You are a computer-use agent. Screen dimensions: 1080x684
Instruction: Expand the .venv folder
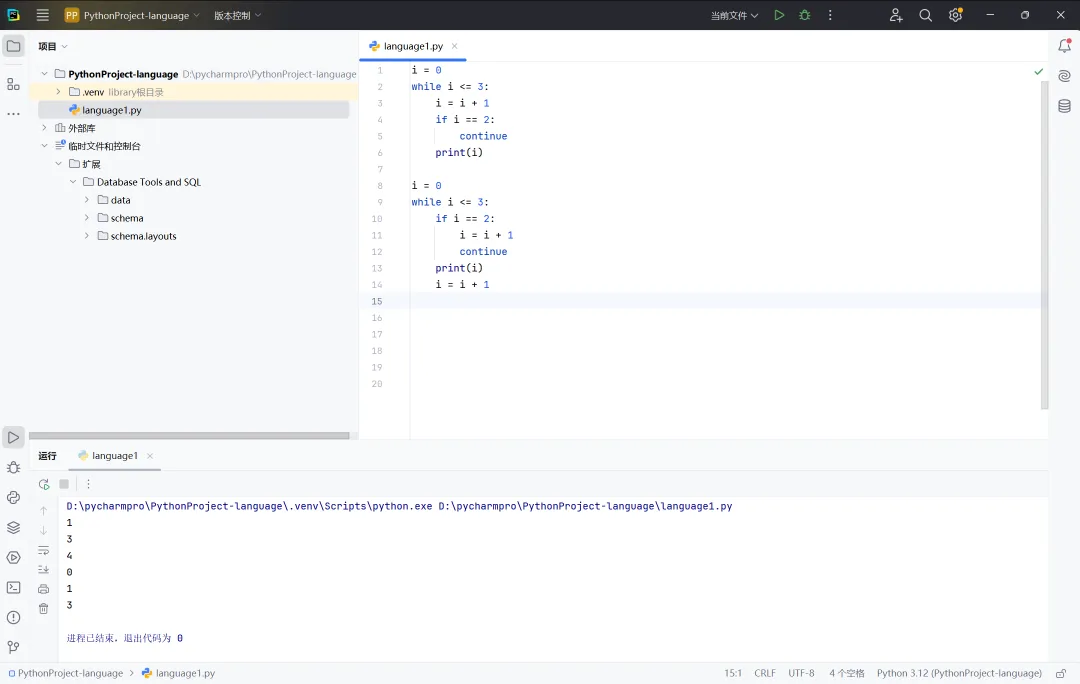(x=59, y=92)
